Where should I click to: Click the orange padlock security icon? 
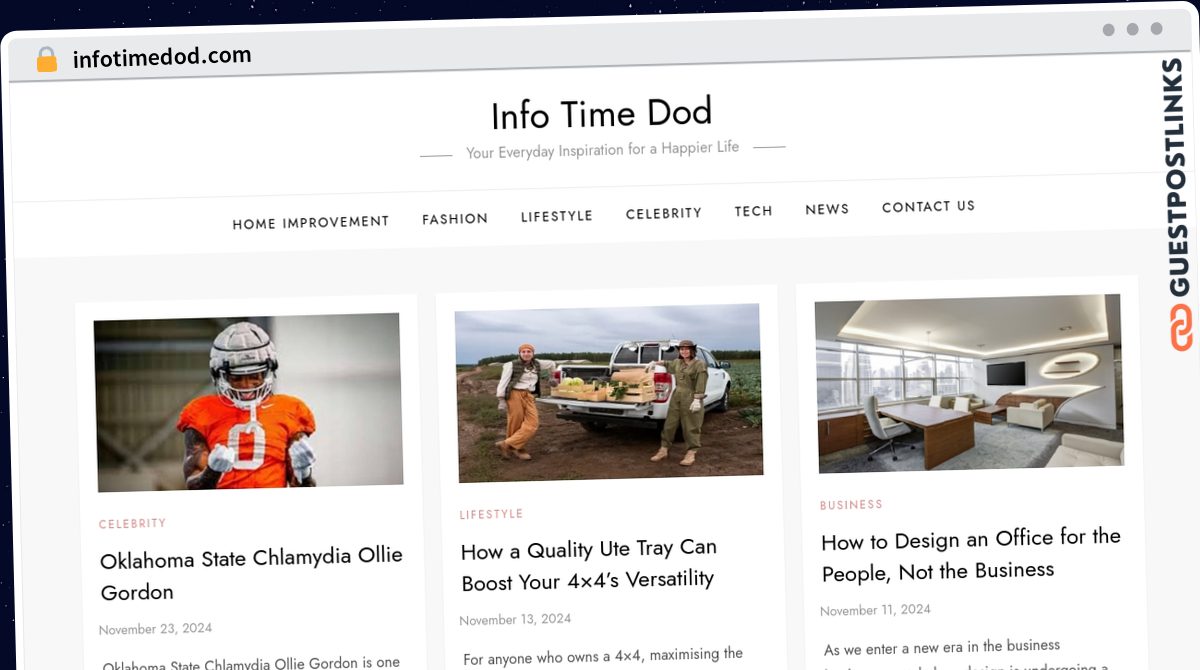pos(47,60)
